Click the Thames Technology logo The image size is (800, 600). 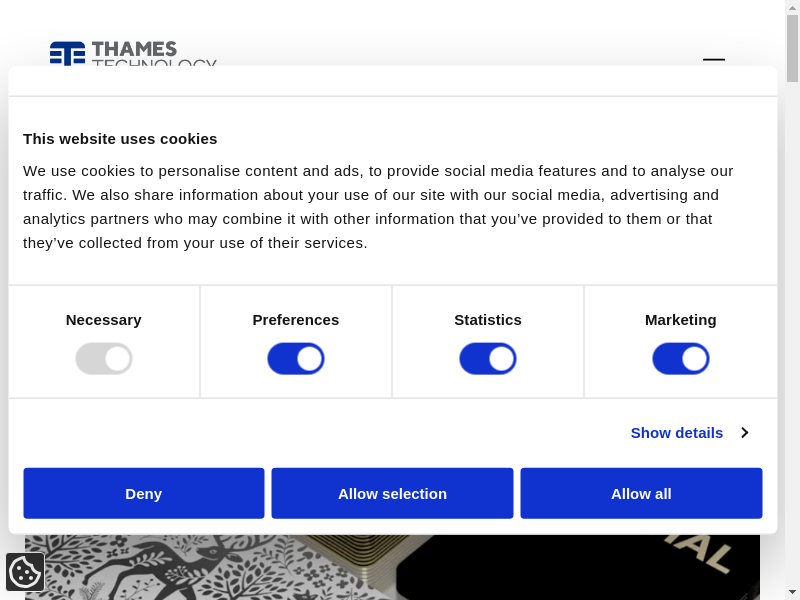(x=132, y=53)
